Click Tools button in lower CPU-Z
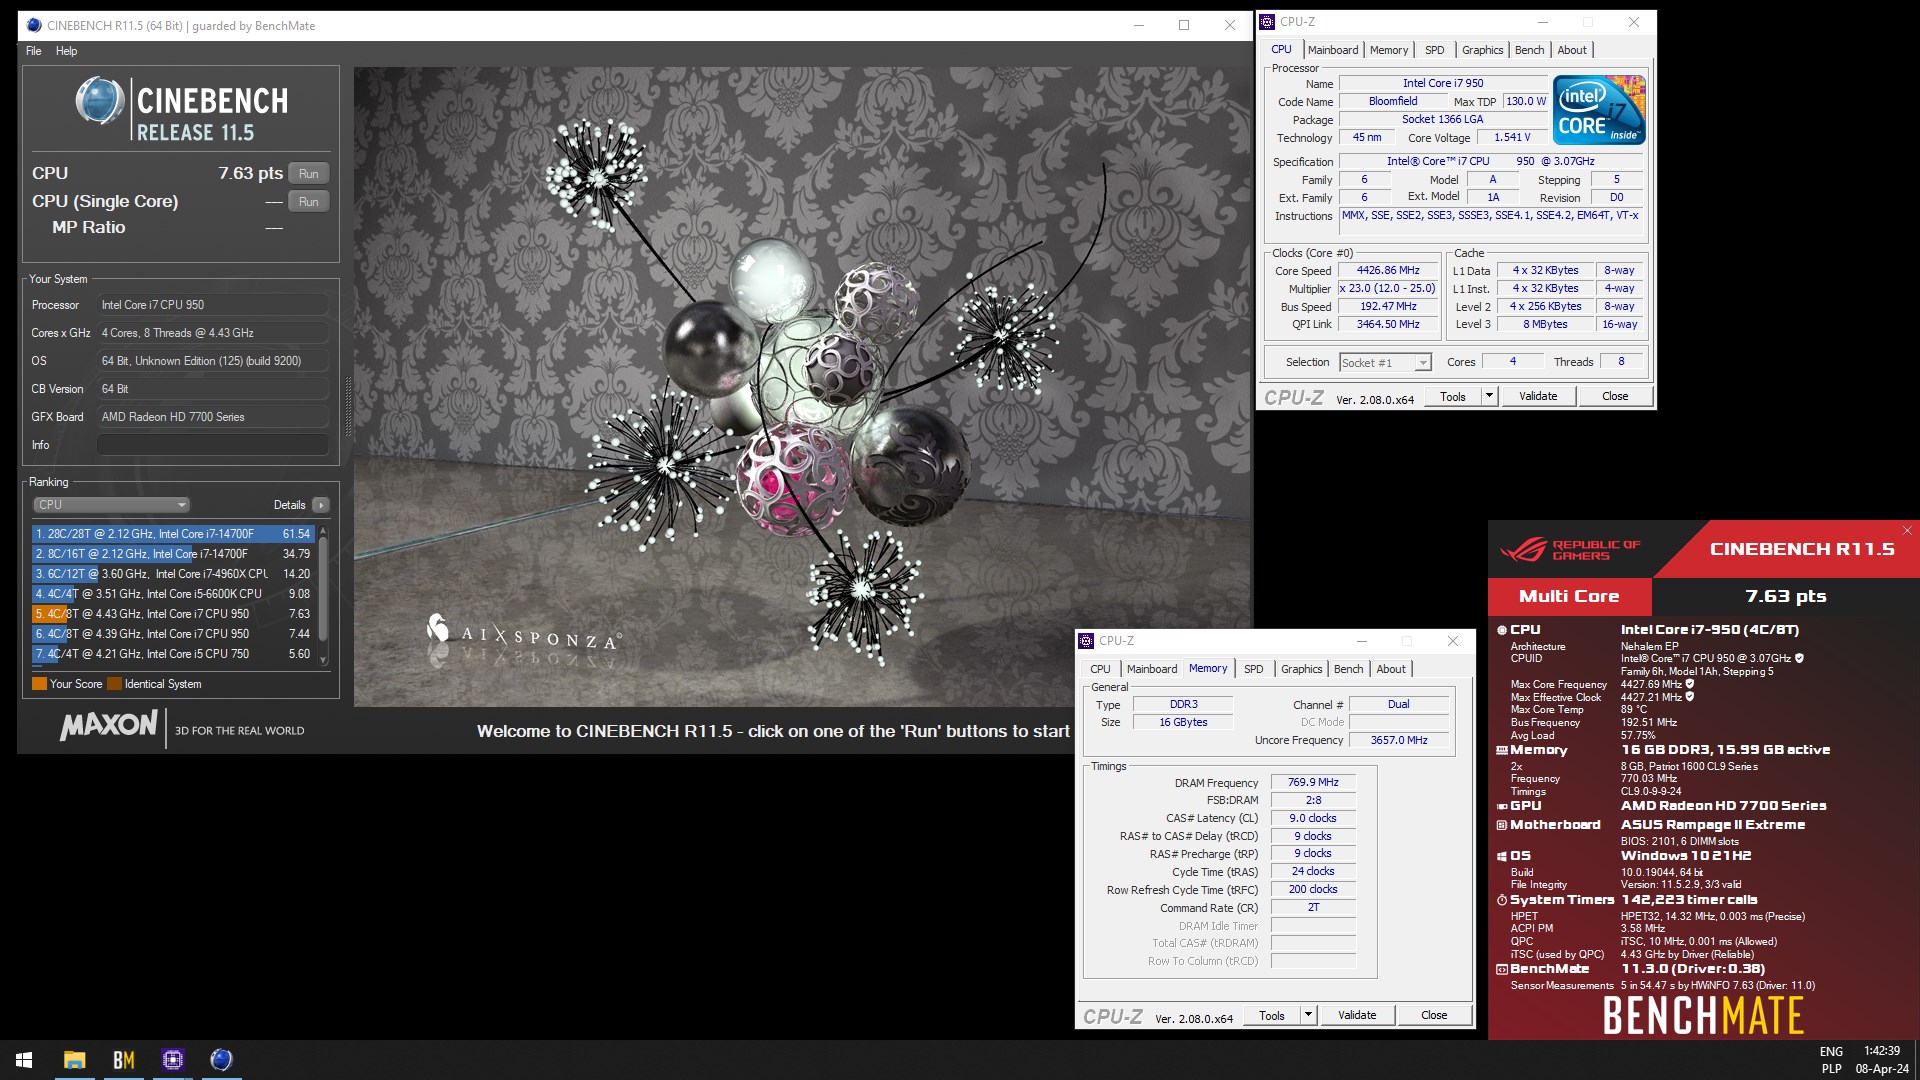 (1271, 1015)
